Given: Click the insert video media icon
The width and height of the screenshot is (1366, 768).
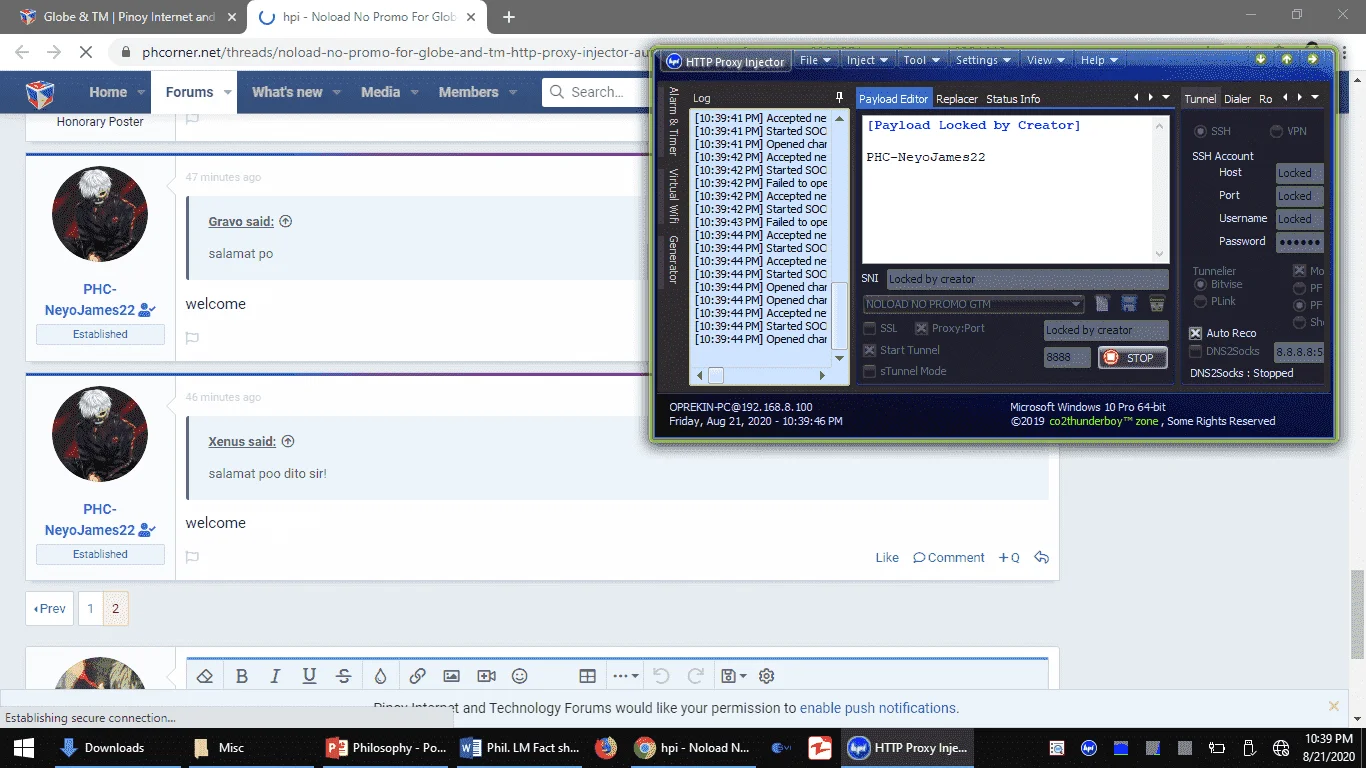Looking at the screenshot, I should 487,676.
